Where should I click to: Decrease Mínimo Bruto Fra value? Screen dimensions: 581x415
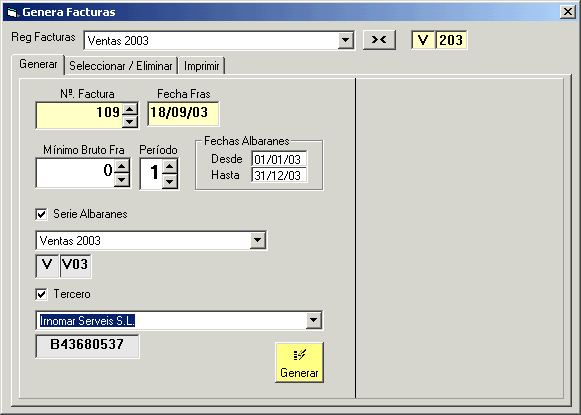point(122,180)
